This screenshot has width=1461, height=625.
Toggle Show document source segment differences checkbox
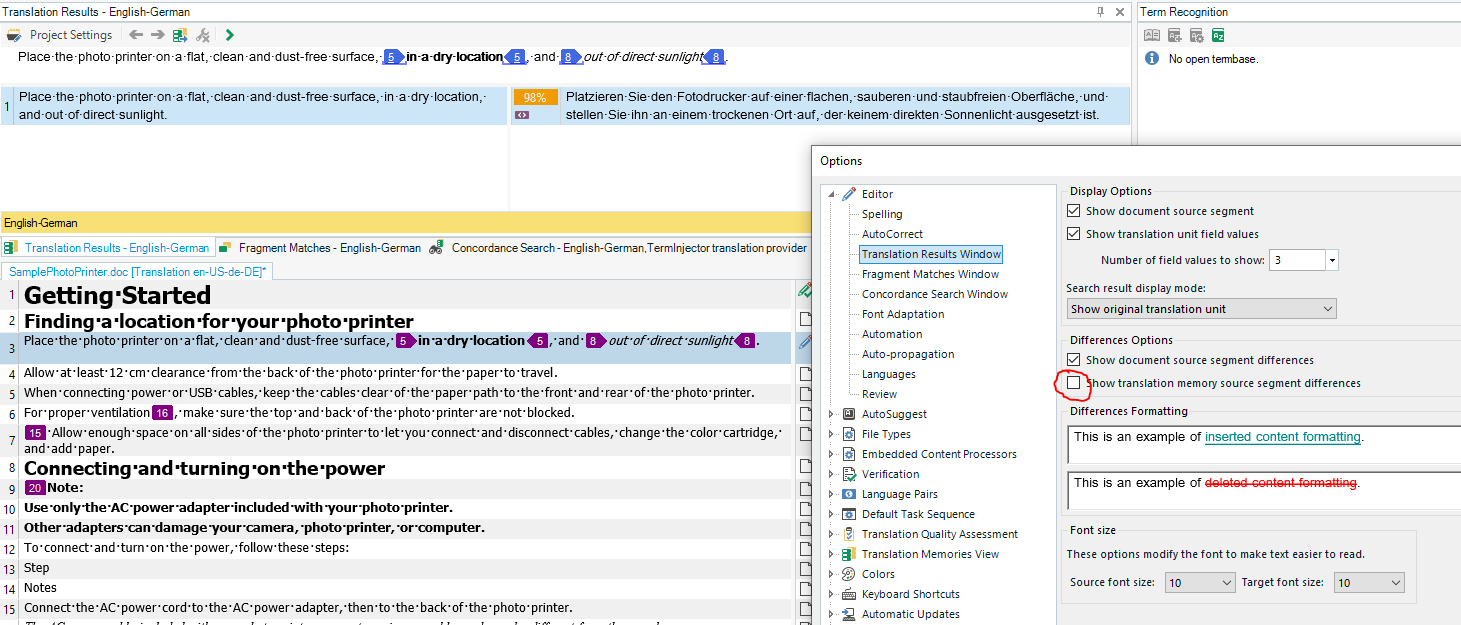[x=1074, y=360]
